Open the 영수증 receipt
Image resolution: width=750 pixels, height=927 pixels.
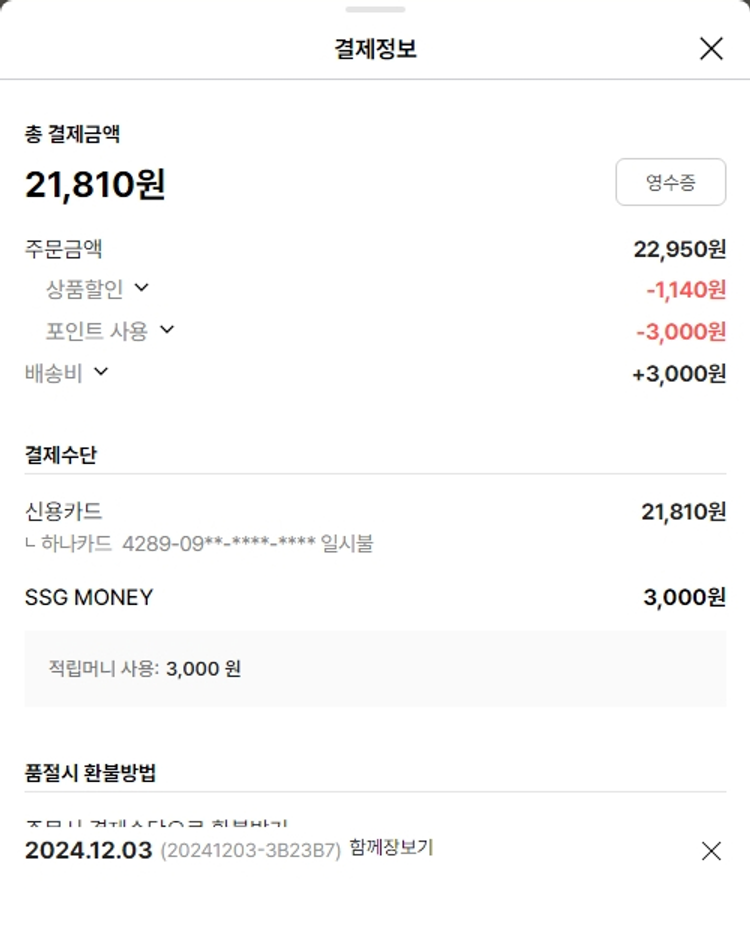pos(670,182)
